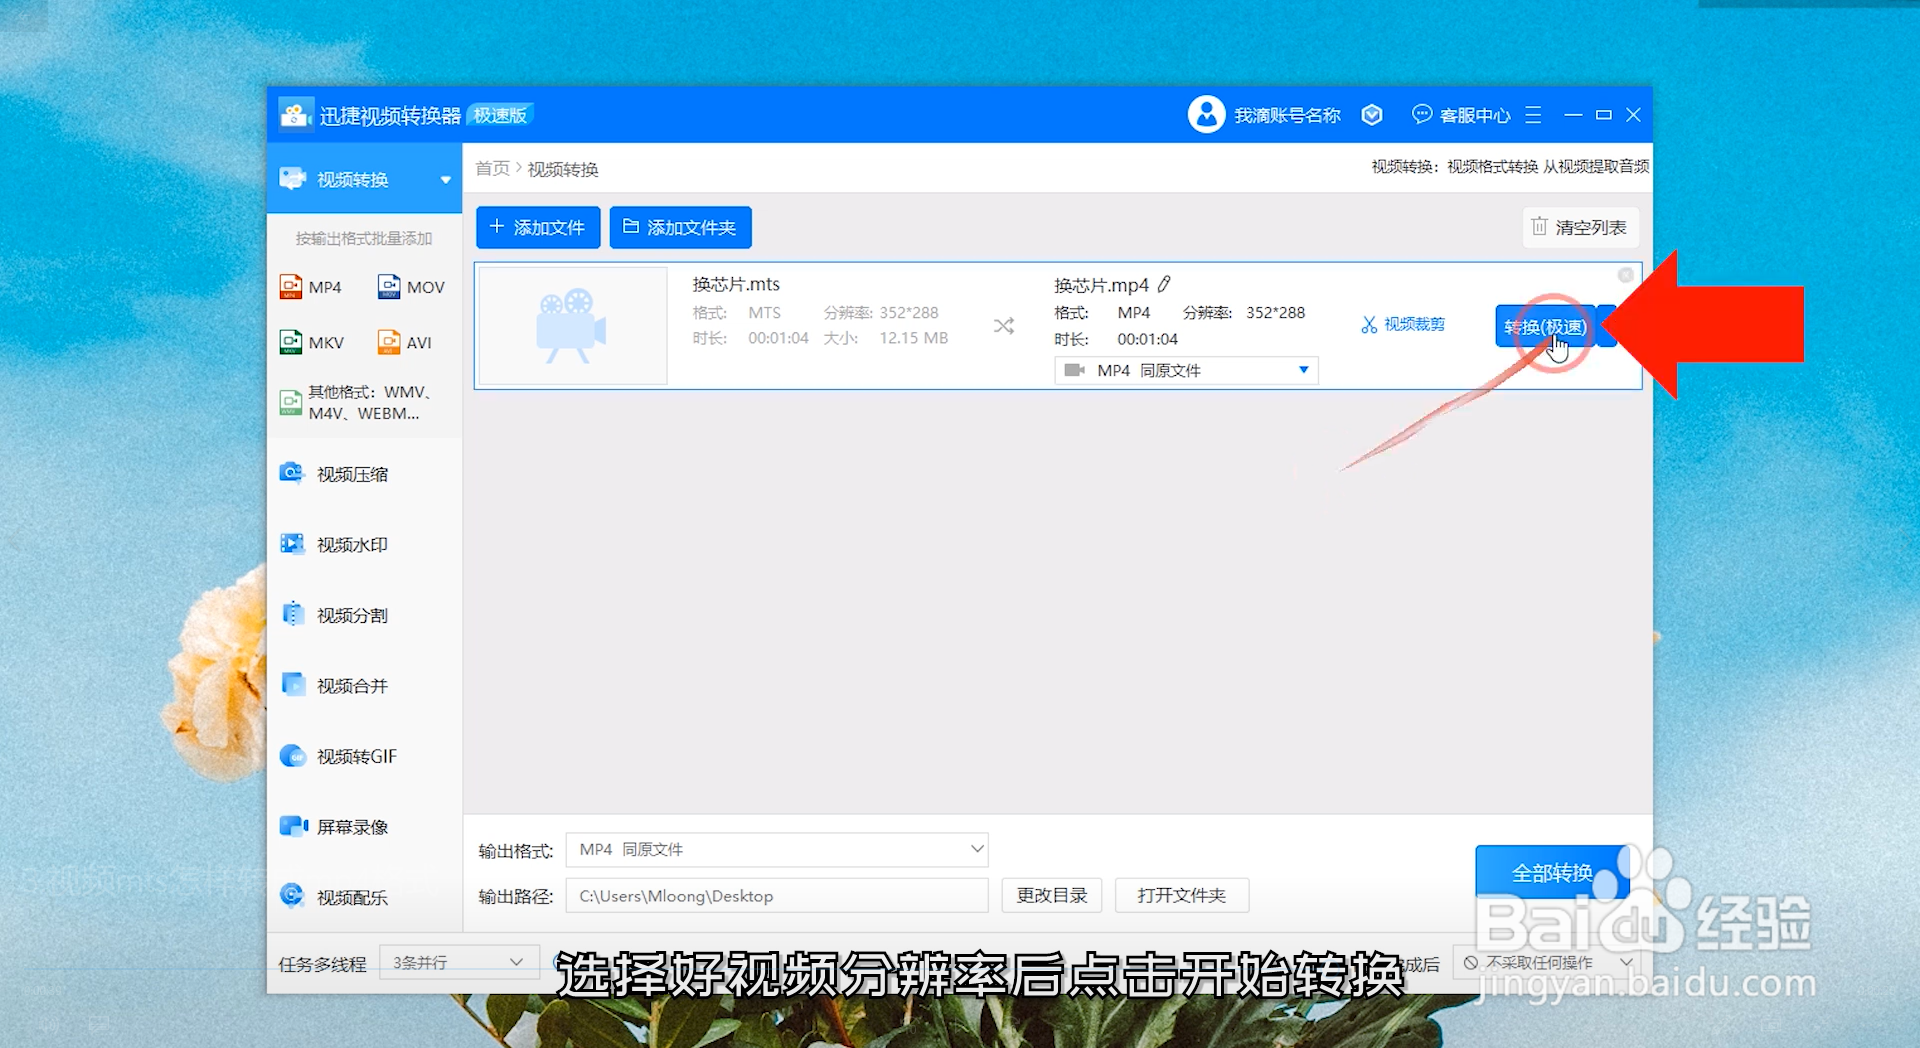Screen dimensions: 1920x1048
Task: Open the 视频水印 tool
Action: click(x=334, y=545)
